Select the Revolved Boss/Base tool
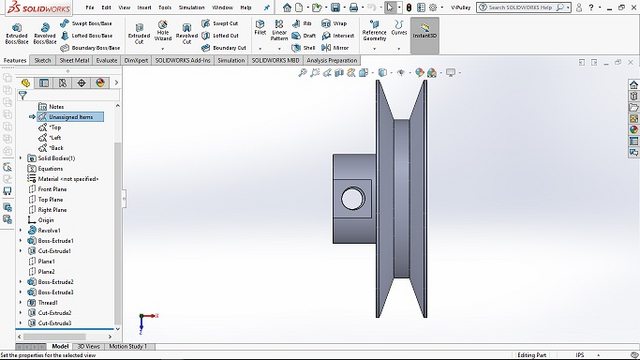The image size is (640, 360). coord(44,34)
